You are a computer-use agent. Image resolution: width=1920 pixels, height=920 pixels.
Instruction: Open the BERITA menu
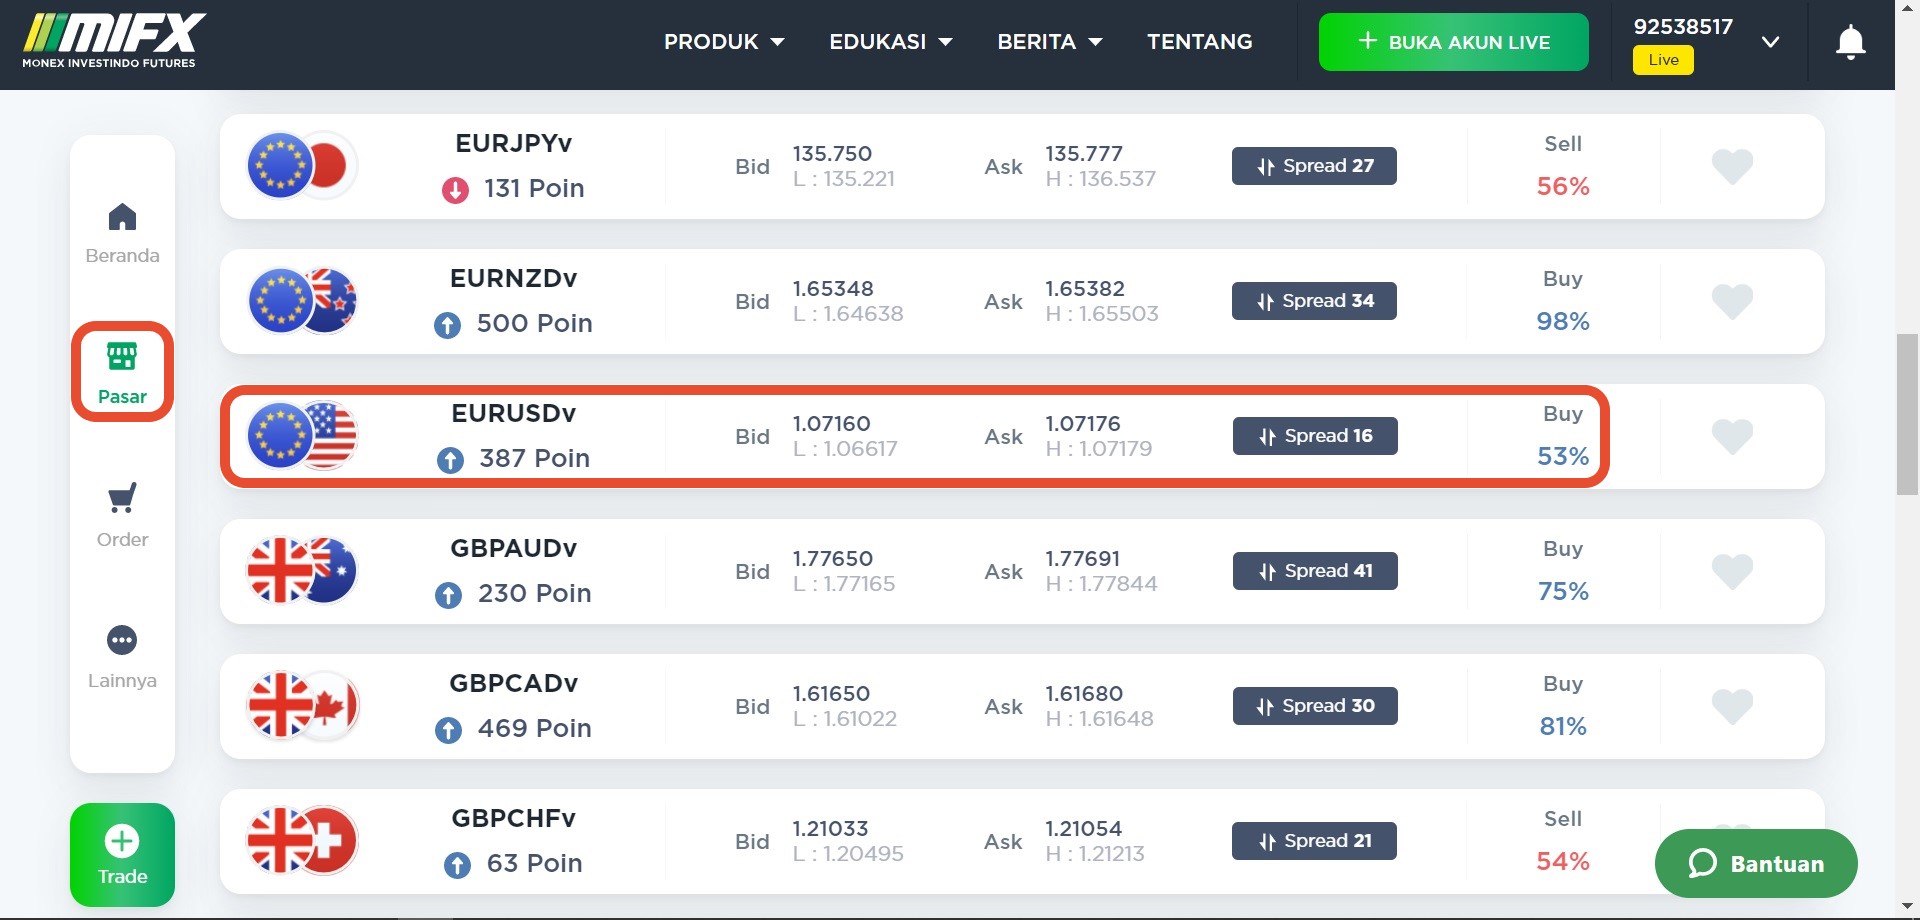(1049, 42)
